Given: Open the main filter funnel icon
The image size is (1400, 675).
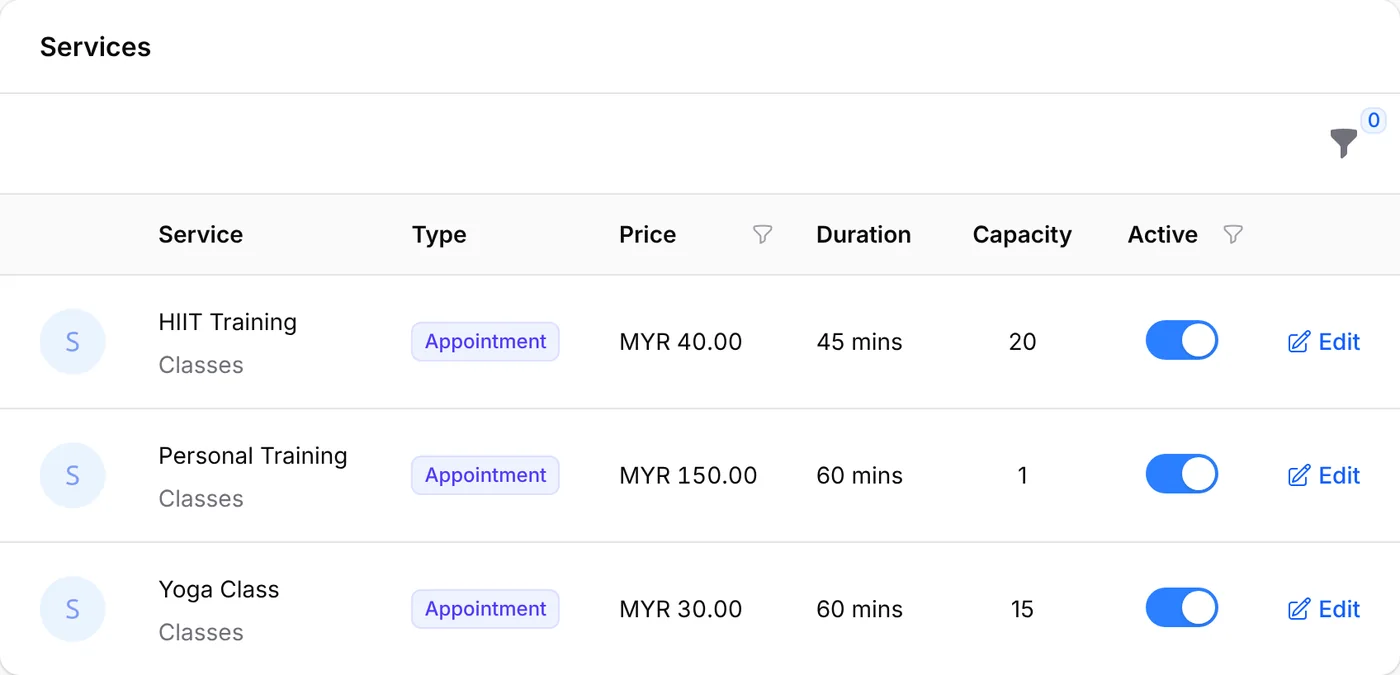Looking at the screenshot, I should point(1344,143).
